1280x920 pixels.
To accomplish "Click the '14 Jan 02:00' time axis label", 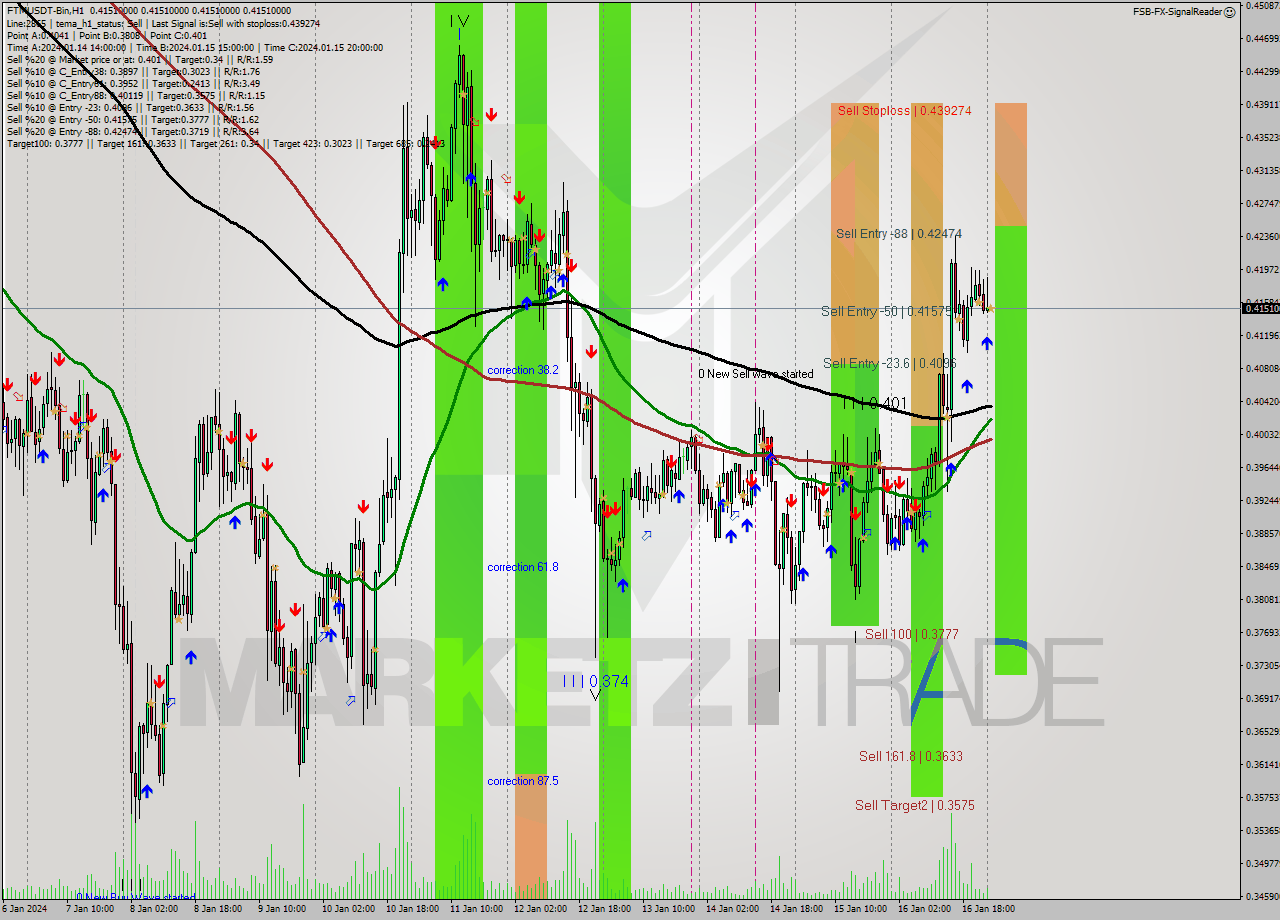I will (x=732, y=909).
